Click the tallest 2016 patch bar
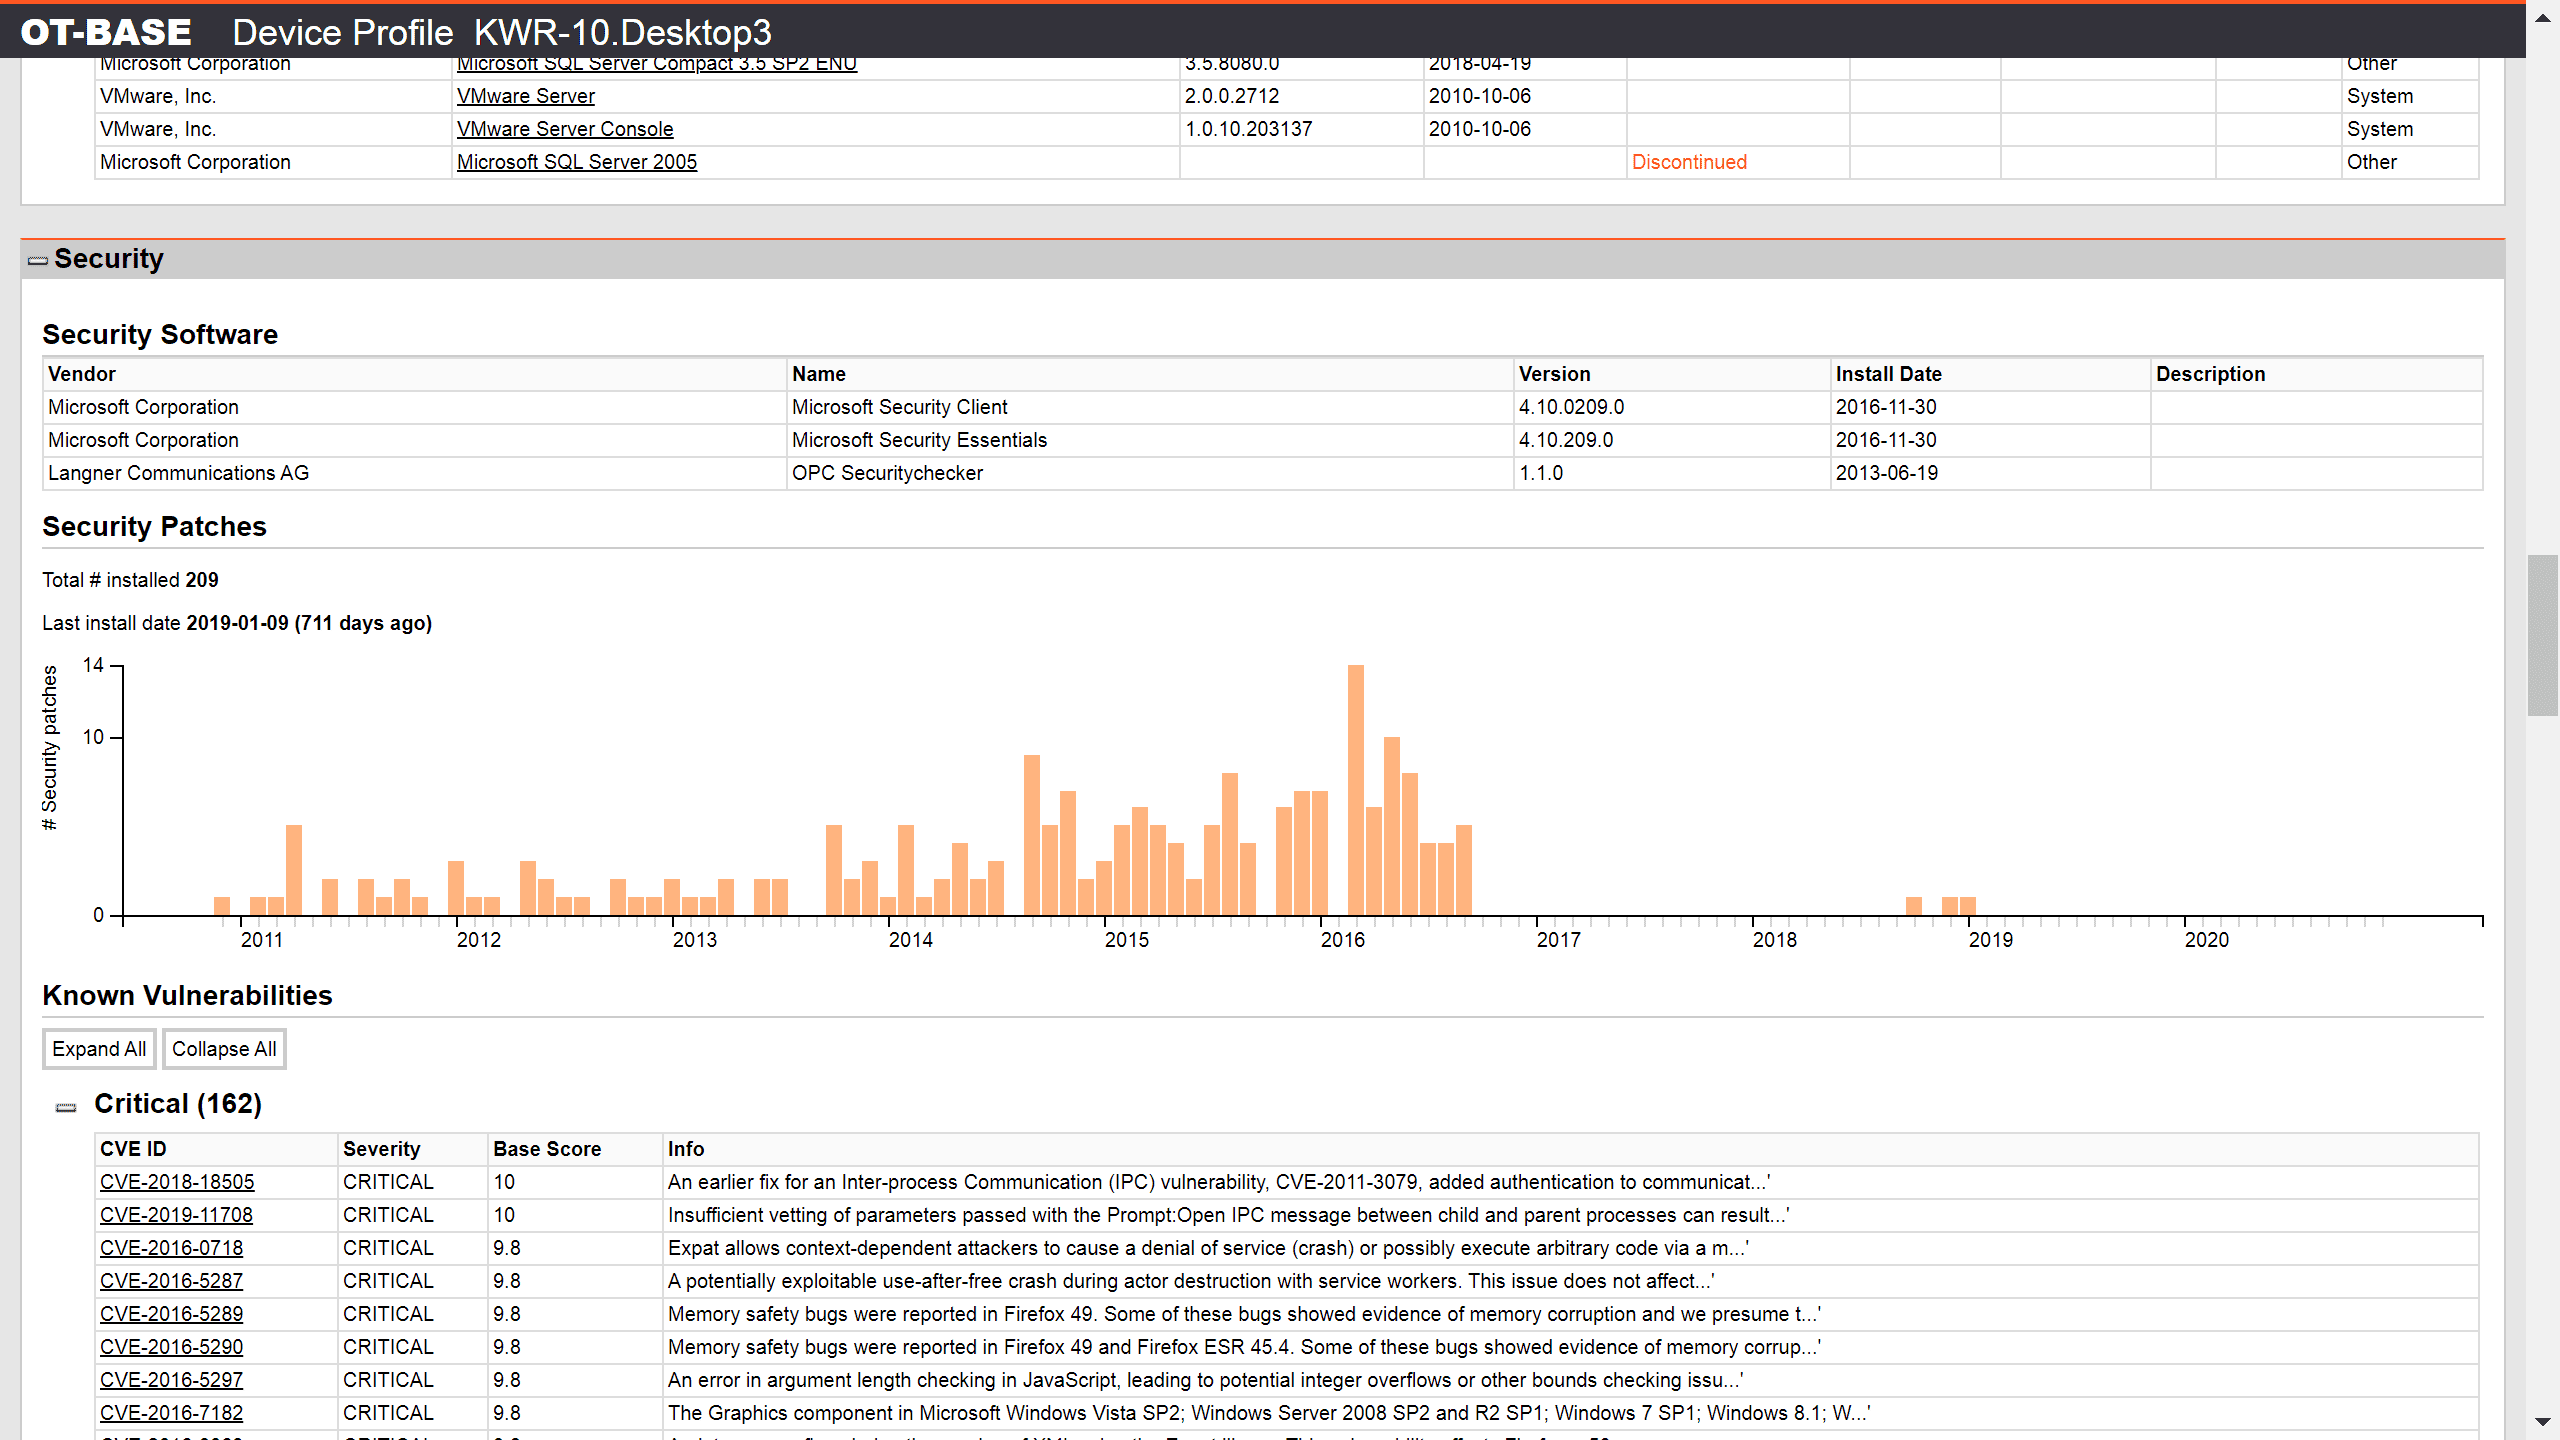The width and height of the screenshot is (2560, 1440). pos(1356,790)
